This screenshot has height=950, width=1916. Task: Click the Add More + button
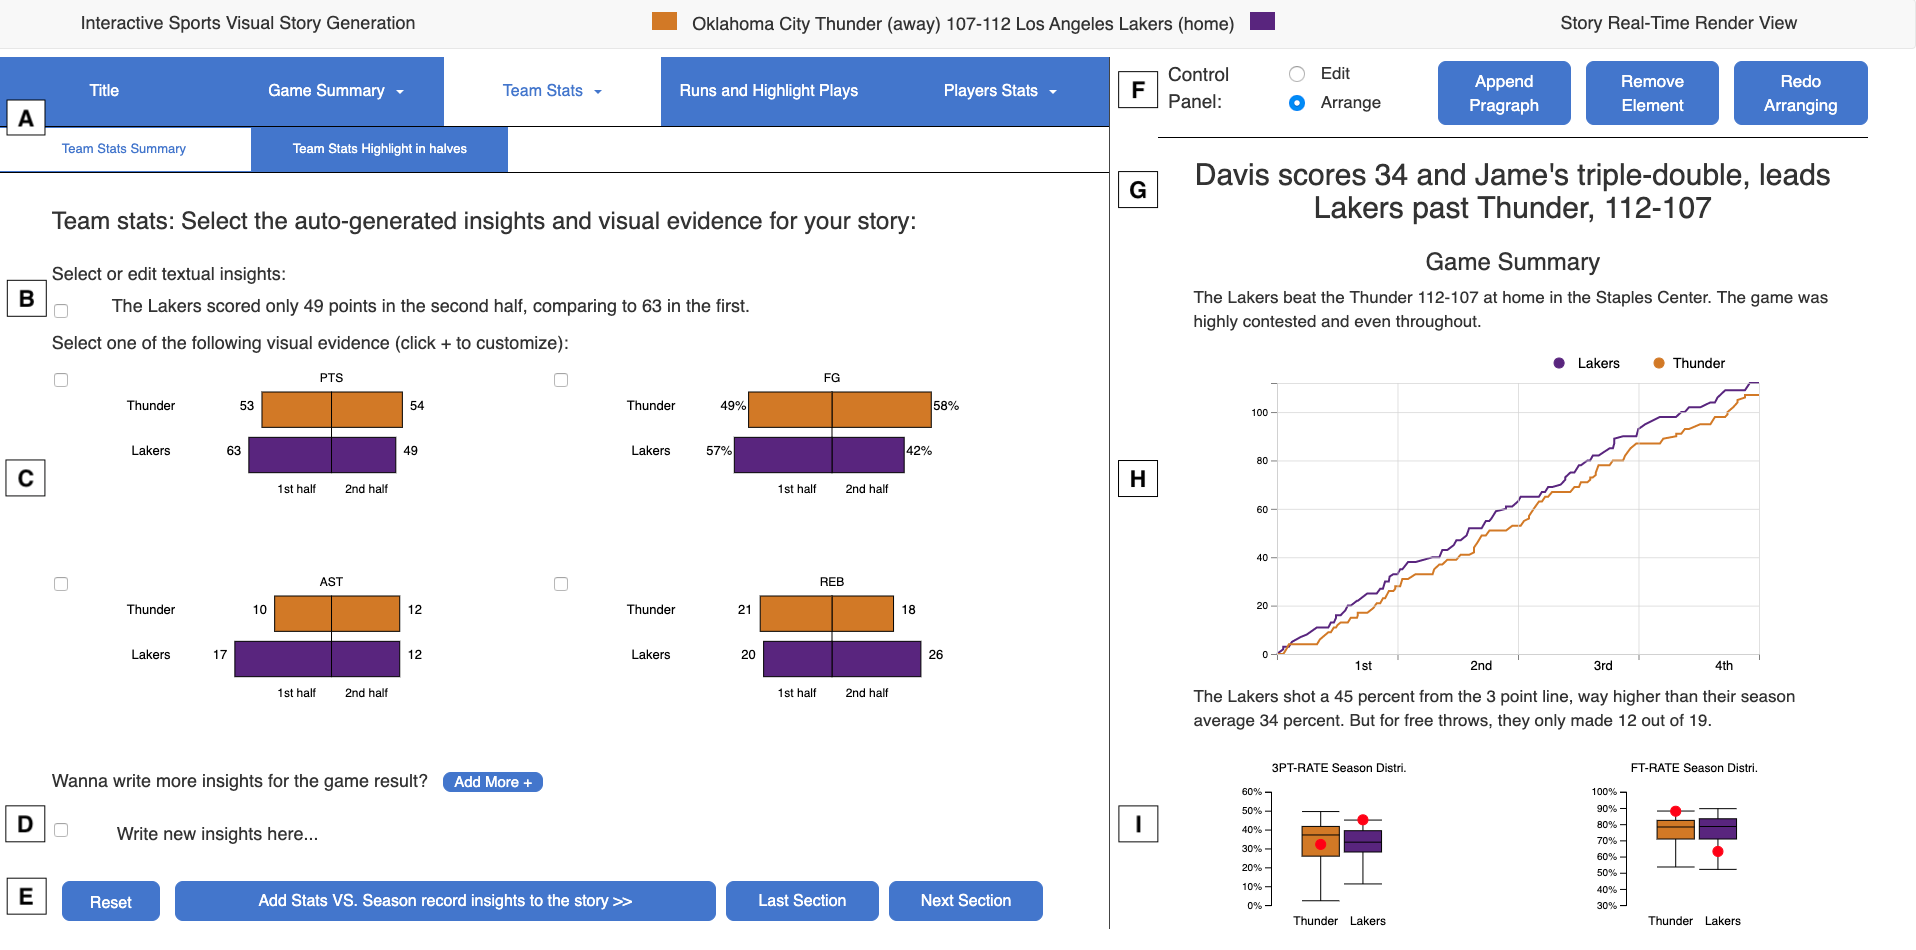[x=492, y=782]
